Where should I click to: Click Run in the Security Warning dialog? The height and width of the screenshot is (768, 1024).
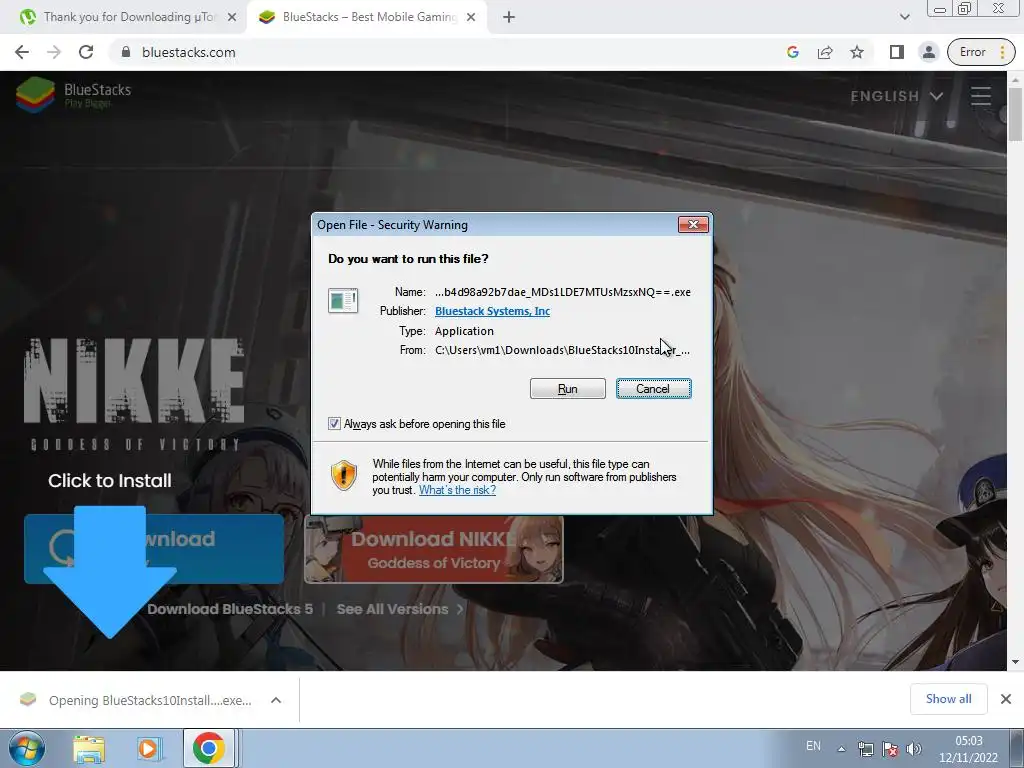click(x=568, y=389)
